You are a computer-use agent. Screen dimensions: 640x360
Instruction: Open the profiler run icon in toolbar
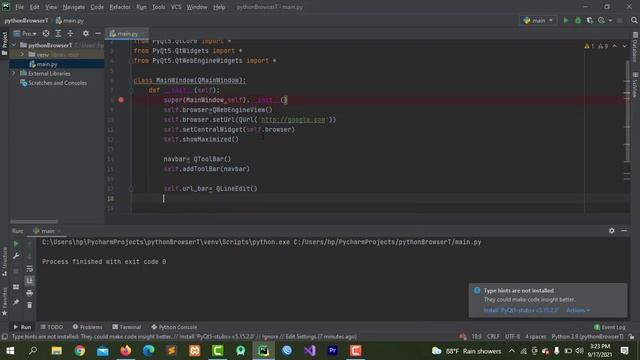pyautogui.click(x=601, y=20)
